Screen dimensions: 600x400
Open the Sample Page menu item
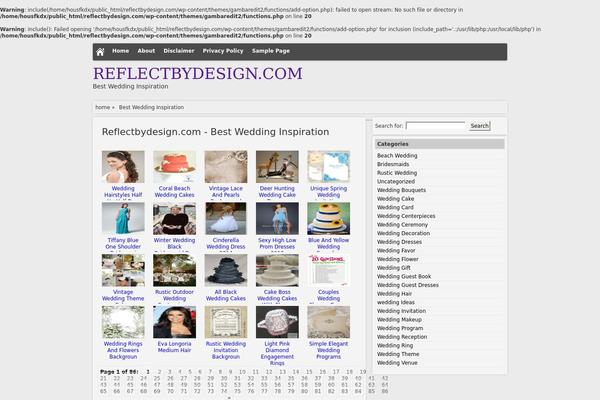click(271, 51)
